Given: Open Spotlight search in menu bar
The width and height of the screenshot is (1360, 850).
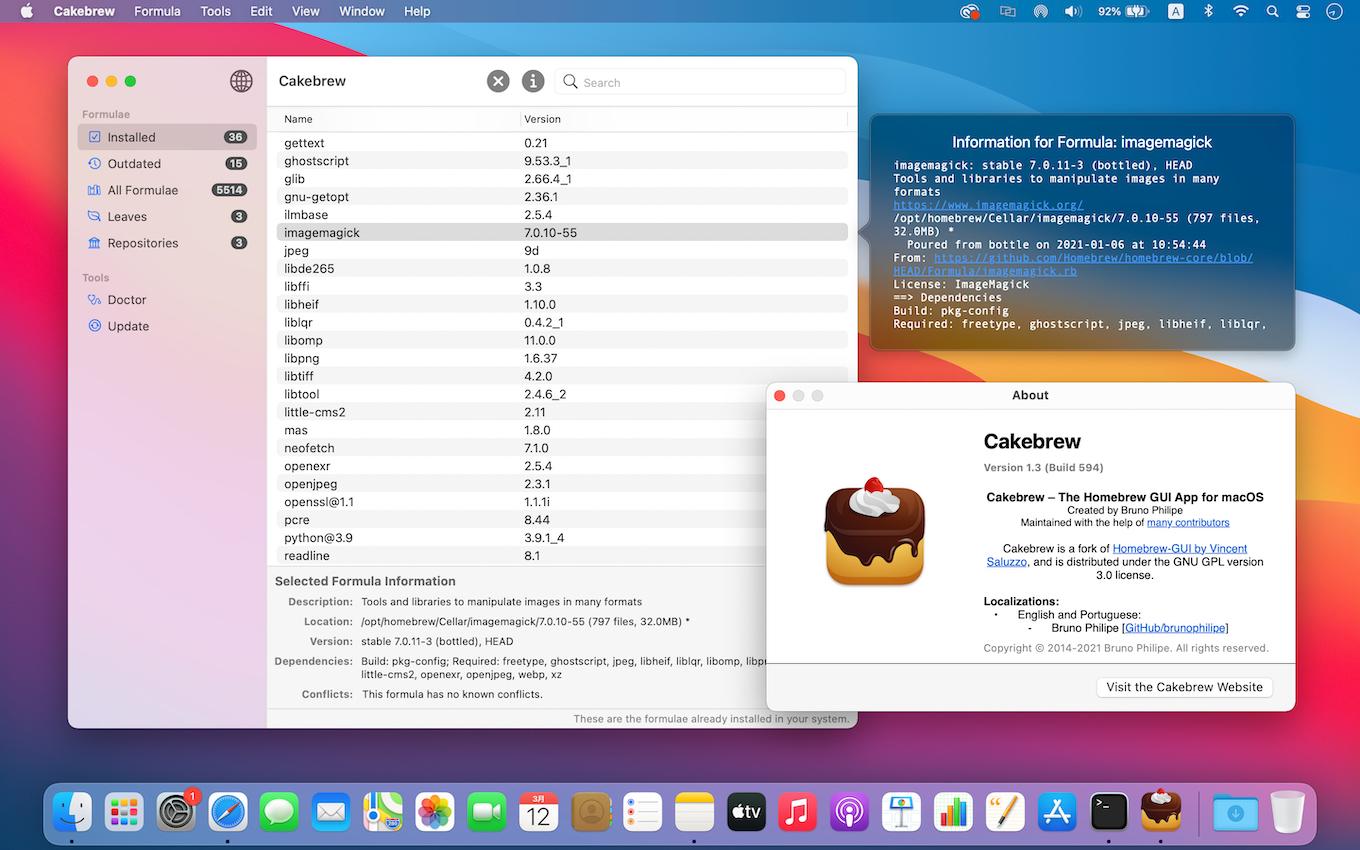Looking at the screenshot, I should point(1272,11).
